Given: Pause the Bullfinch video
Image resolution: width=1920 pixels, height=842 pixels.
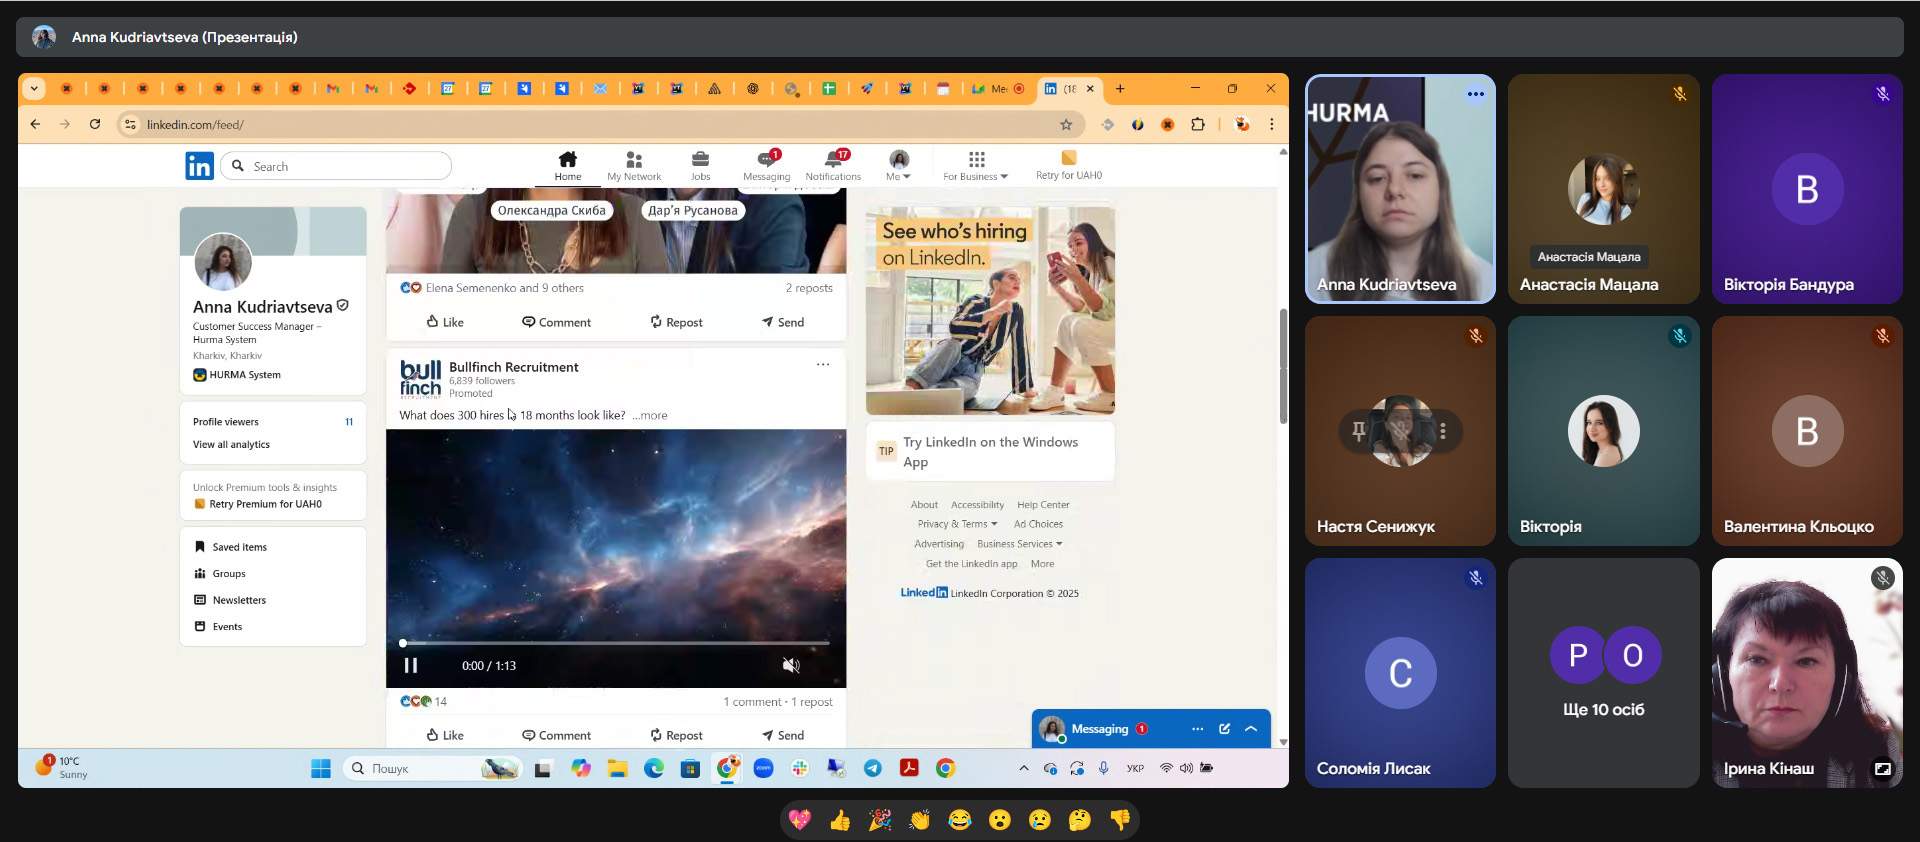Looking at the screenshot, I should (410, 666).
